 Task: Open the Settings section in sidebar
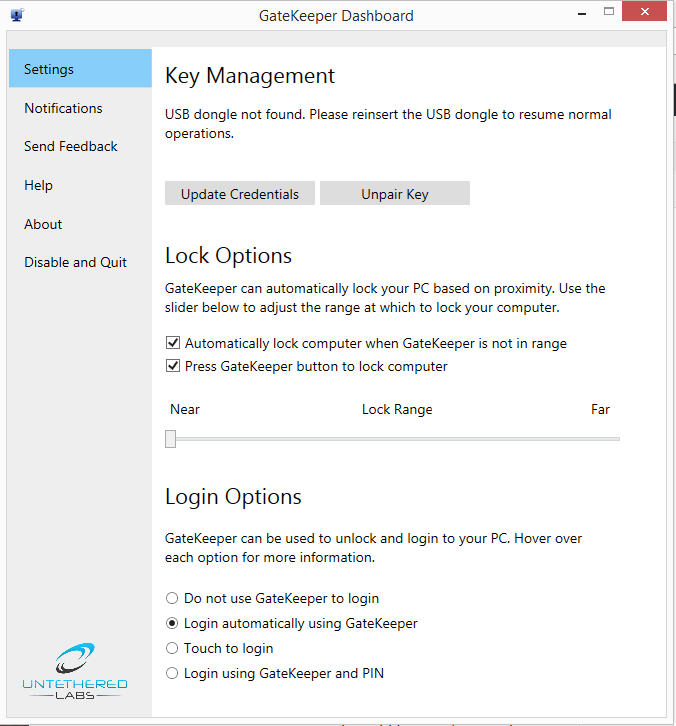coord(80,69)
